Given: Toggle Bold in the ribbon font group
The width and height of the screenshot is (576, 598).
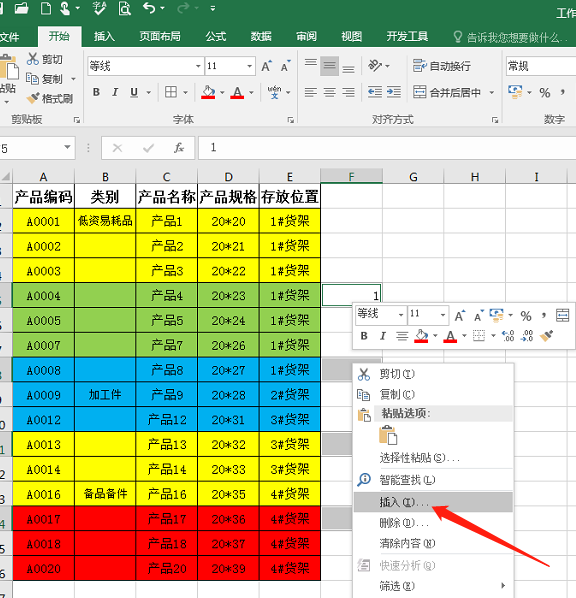Looking at the screenshot, I should [96, 92].
